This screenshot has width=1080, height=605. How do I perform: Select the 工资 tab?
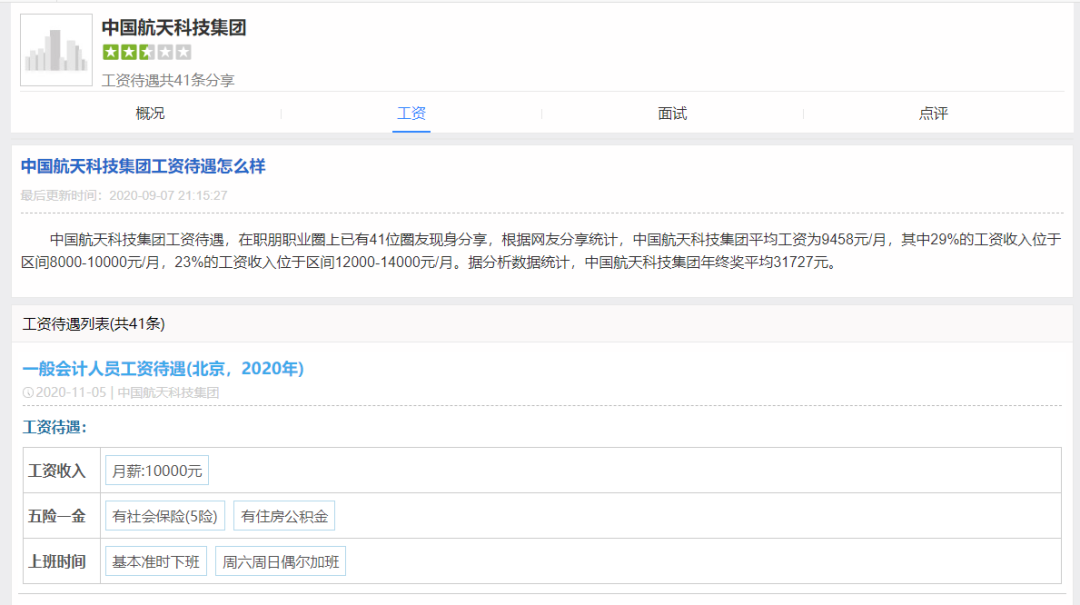tap(411, 113)
